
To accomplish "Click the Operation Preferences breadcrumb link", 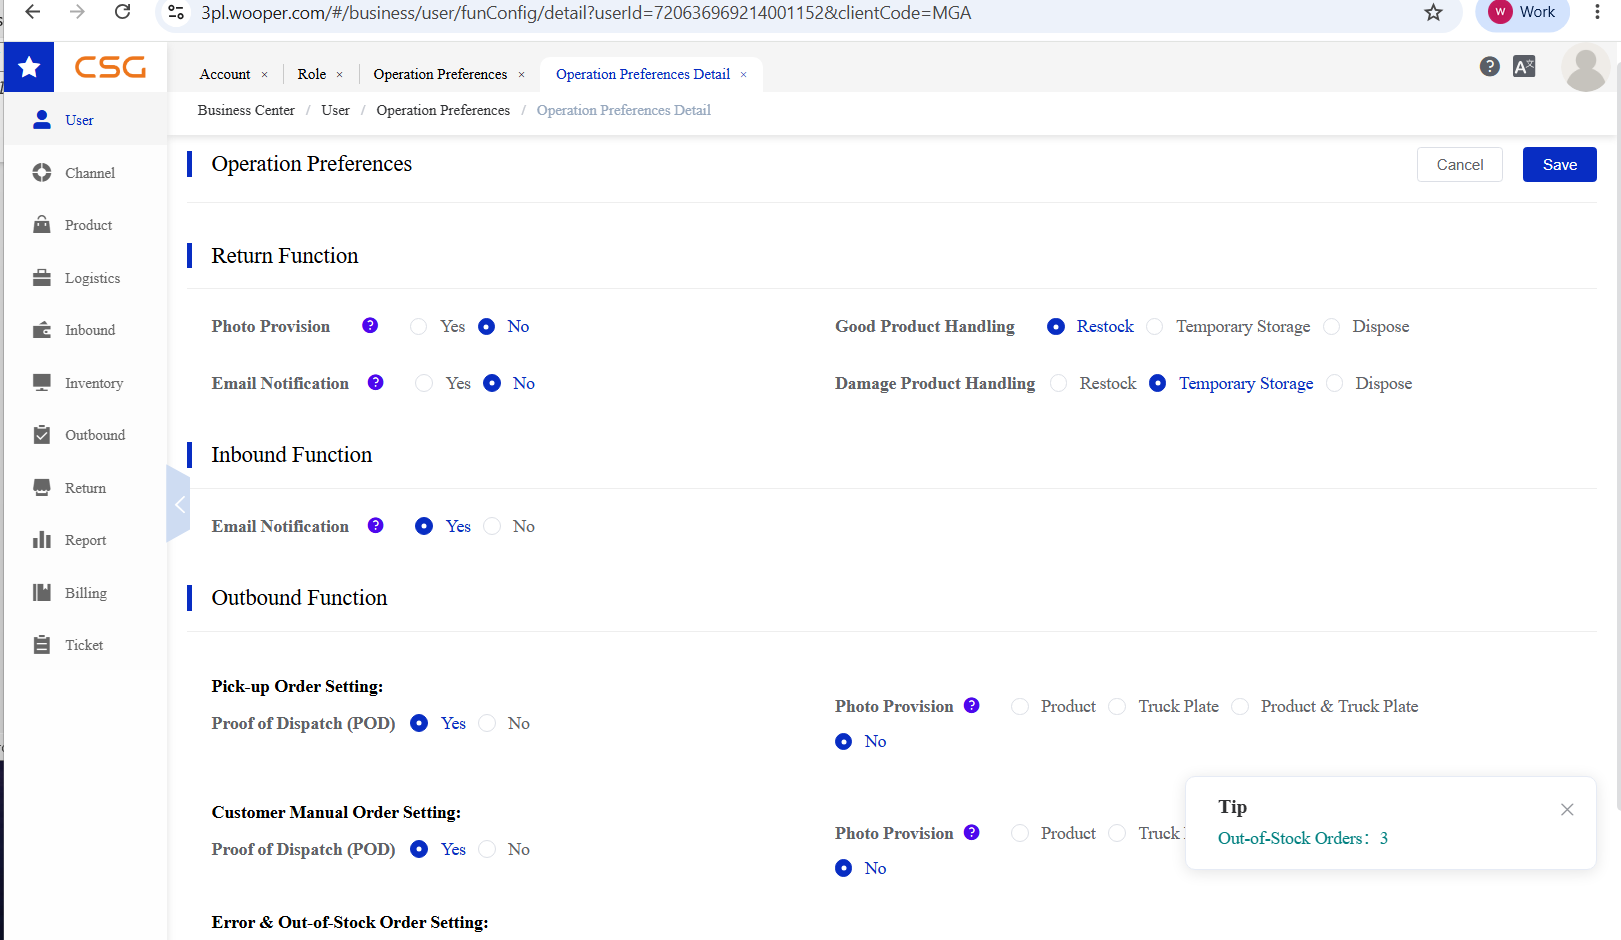I will point(443,110).
